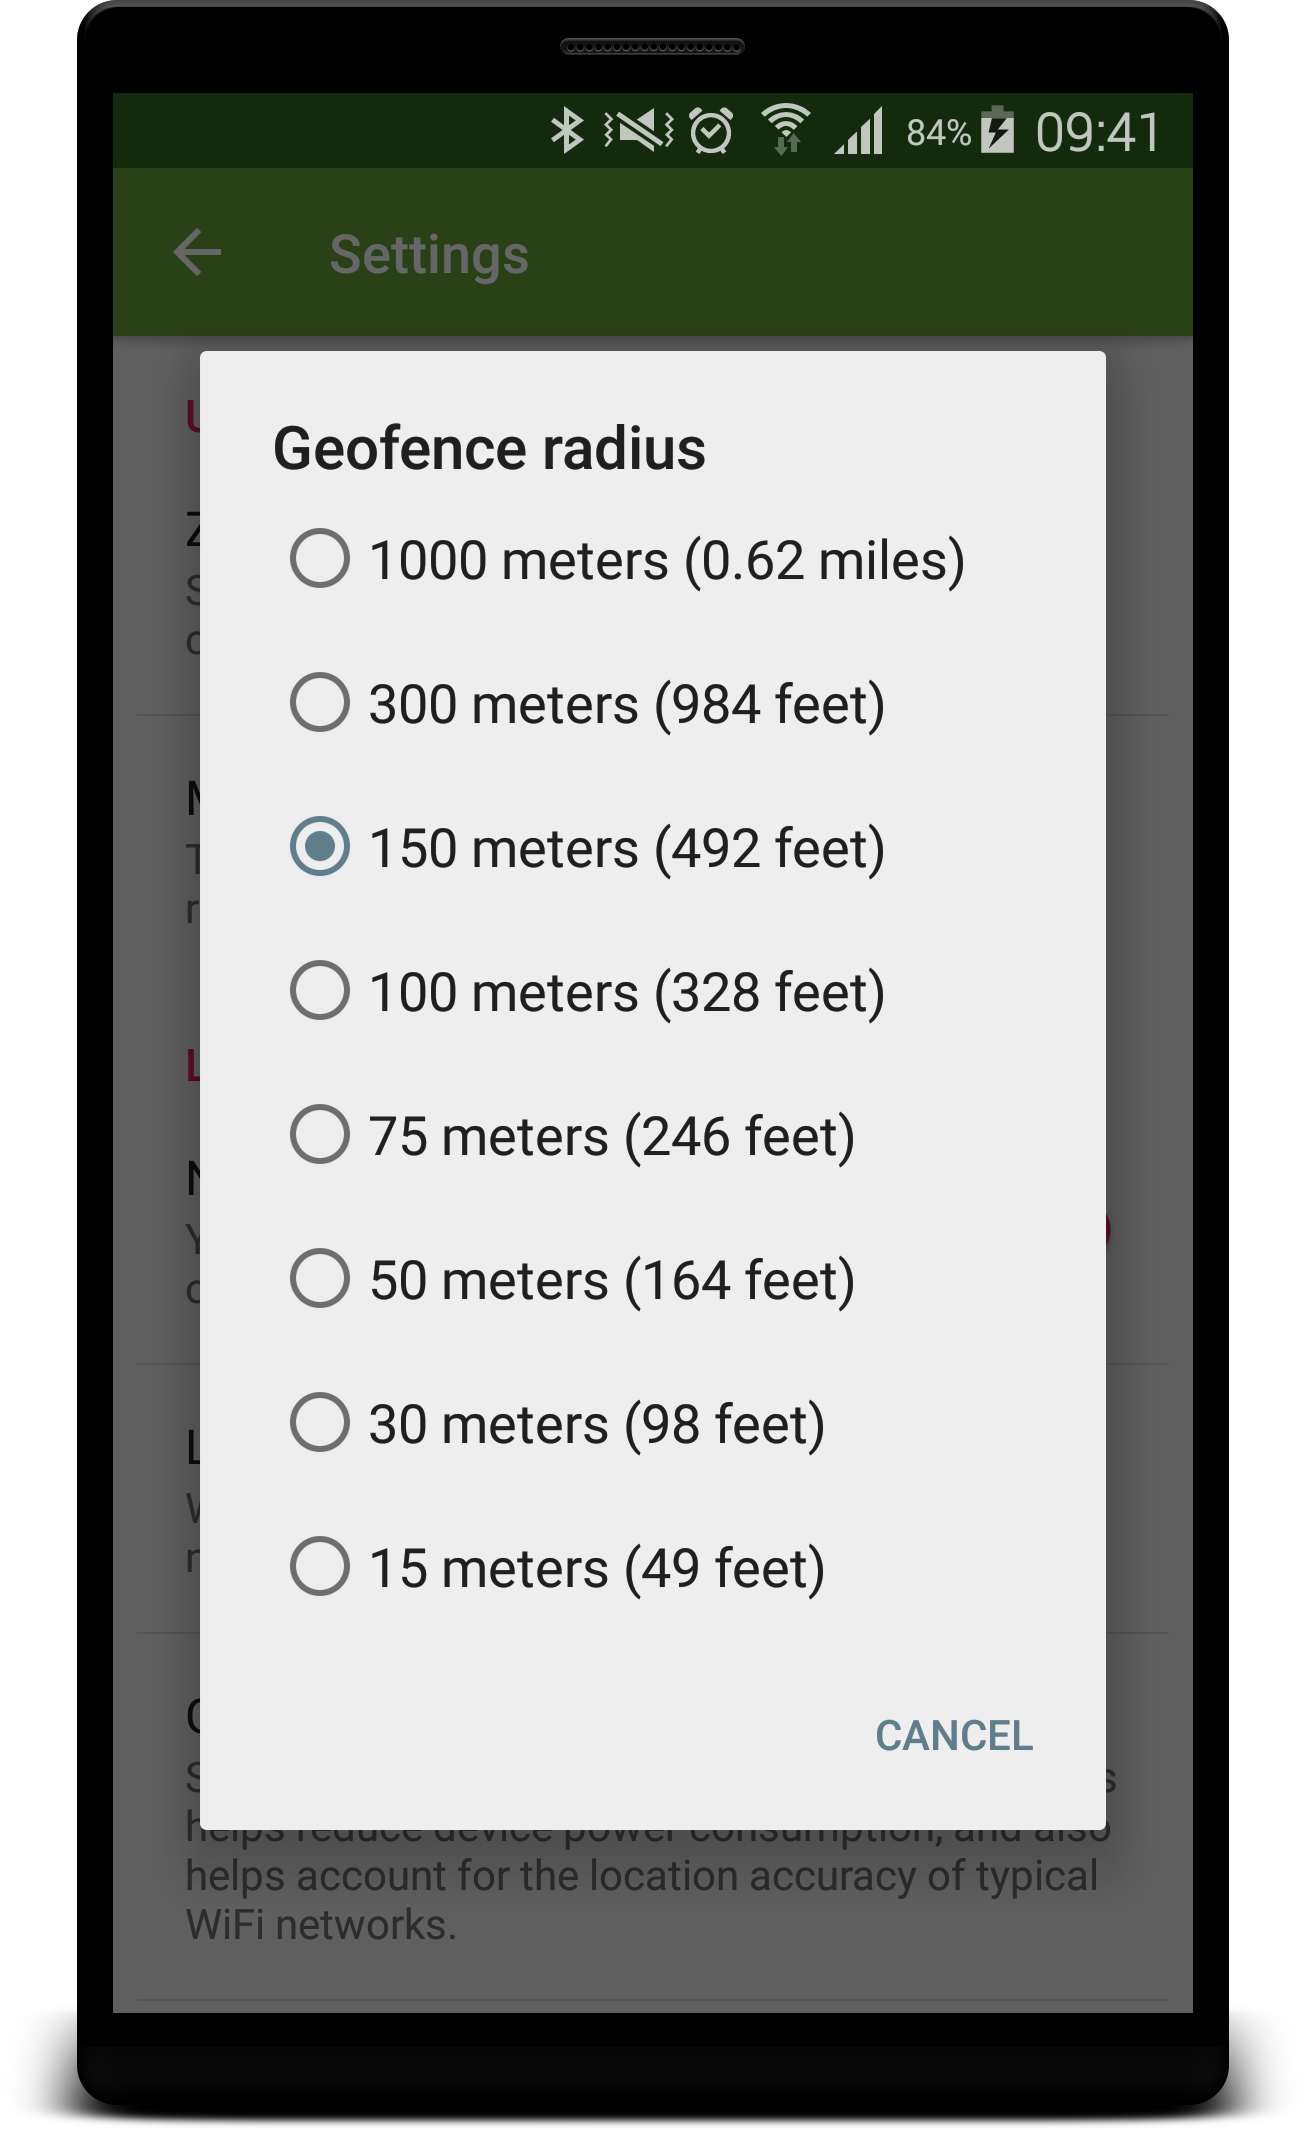Tap the Geofence radius dialog title

489,448
